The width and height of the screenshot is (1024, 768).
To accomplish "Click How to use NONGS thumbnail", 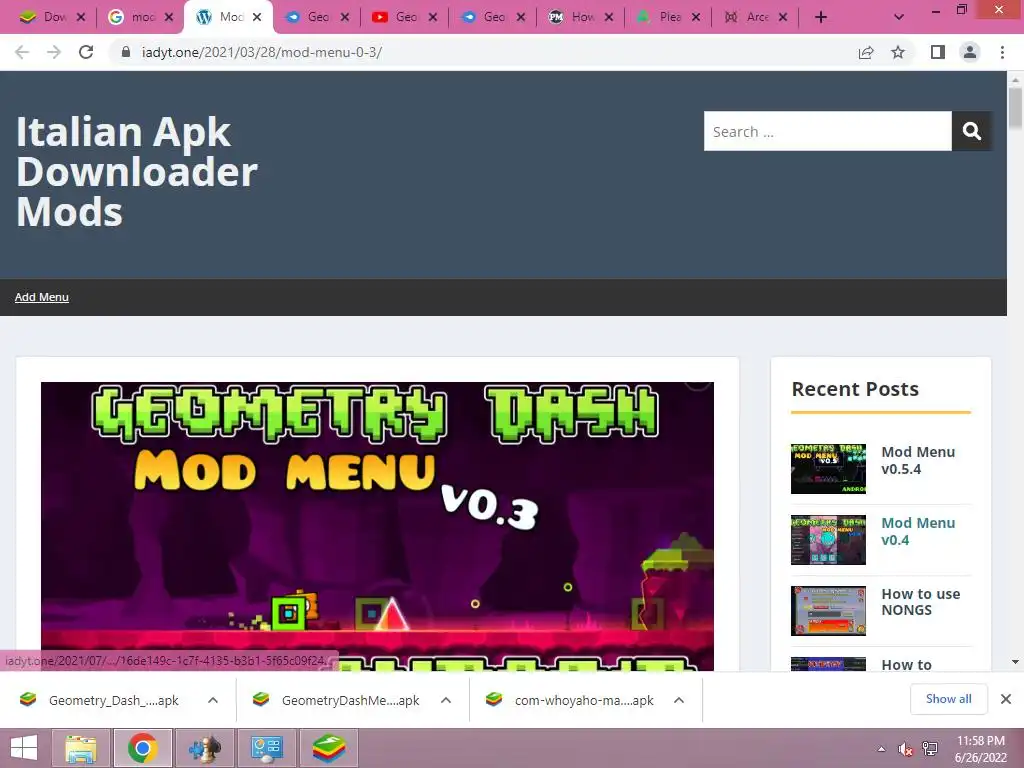I will pos(828,611).
